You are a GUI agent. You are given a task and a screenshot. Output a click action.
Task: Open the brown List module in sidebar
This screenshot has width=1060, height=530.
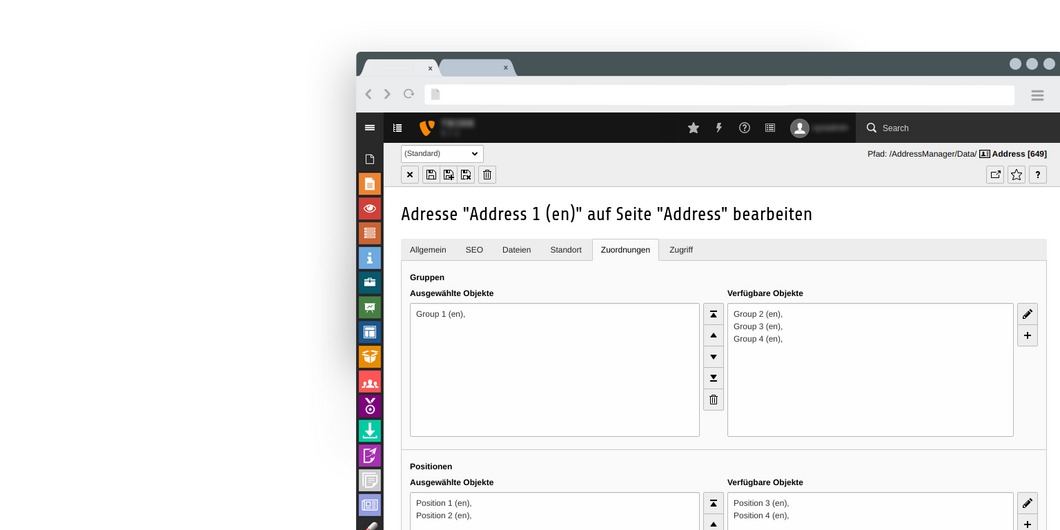(x=370, y=233)
